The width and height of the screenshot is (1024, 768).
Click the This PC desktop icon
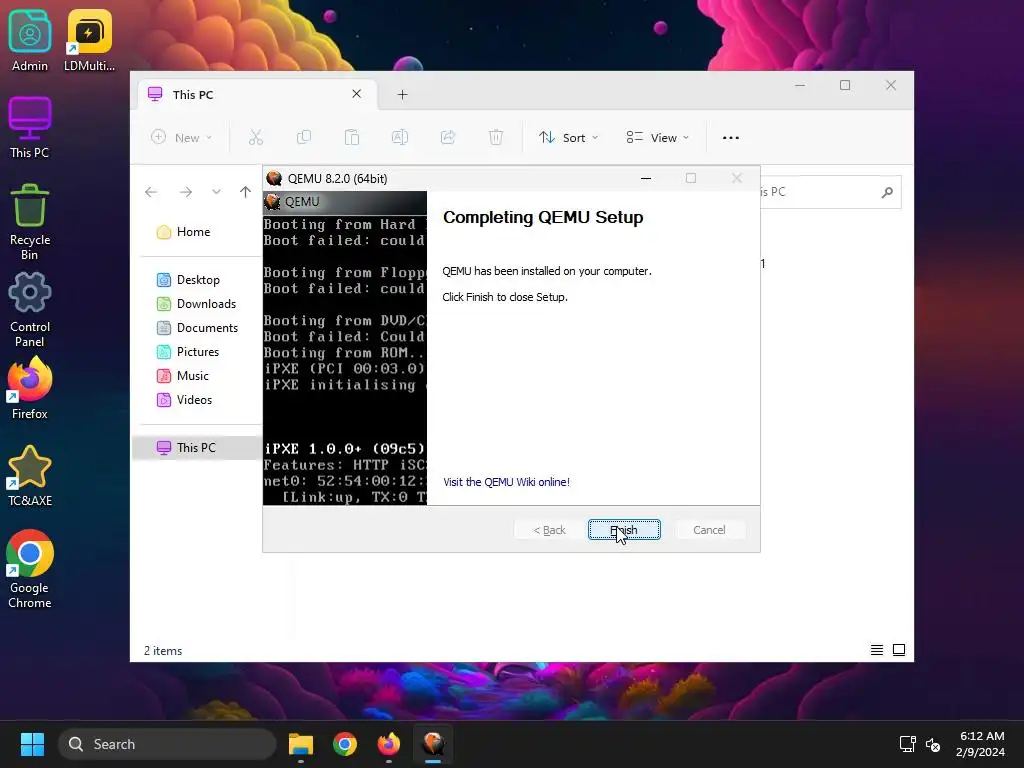coord(29,127)
